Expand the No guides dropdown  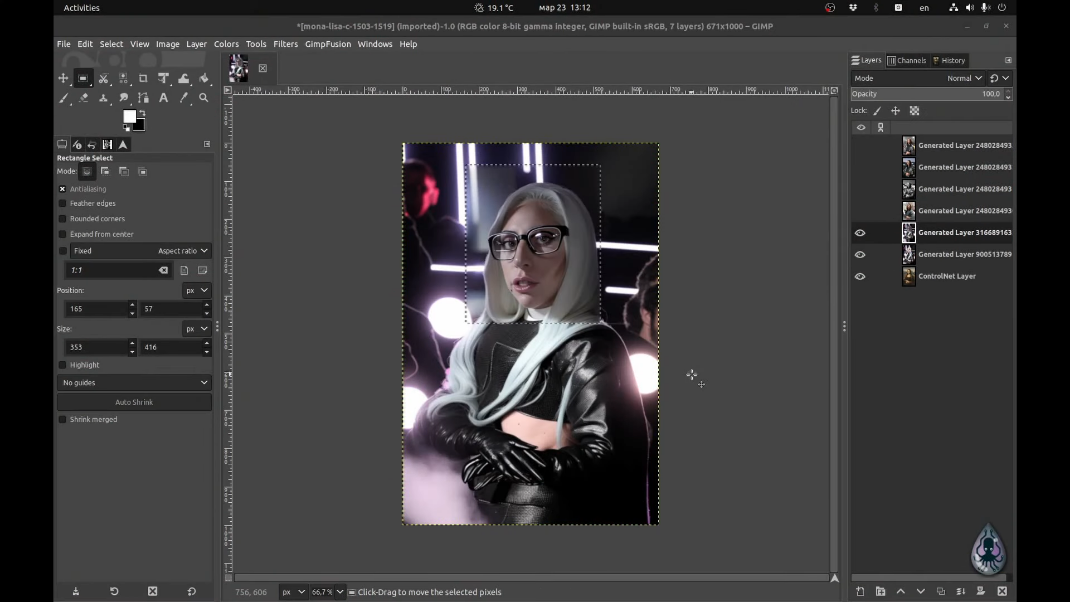pyautogui.click(x=134, y=383)
